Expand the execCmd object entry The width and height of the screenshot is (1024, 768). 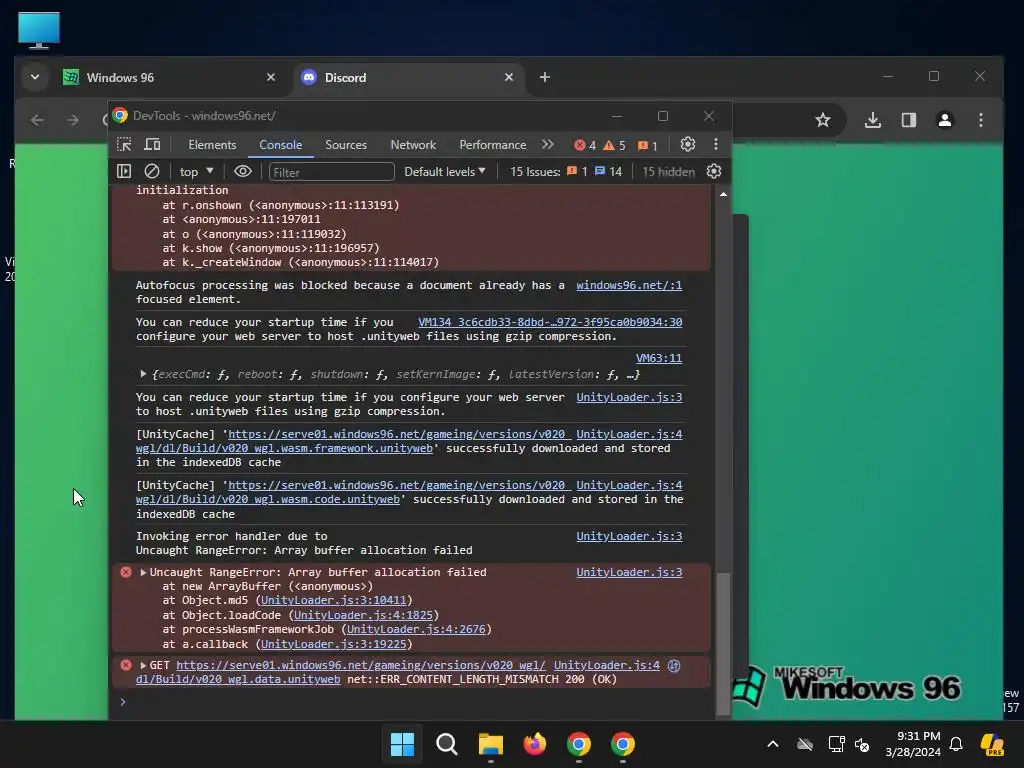tap(143, 374)
